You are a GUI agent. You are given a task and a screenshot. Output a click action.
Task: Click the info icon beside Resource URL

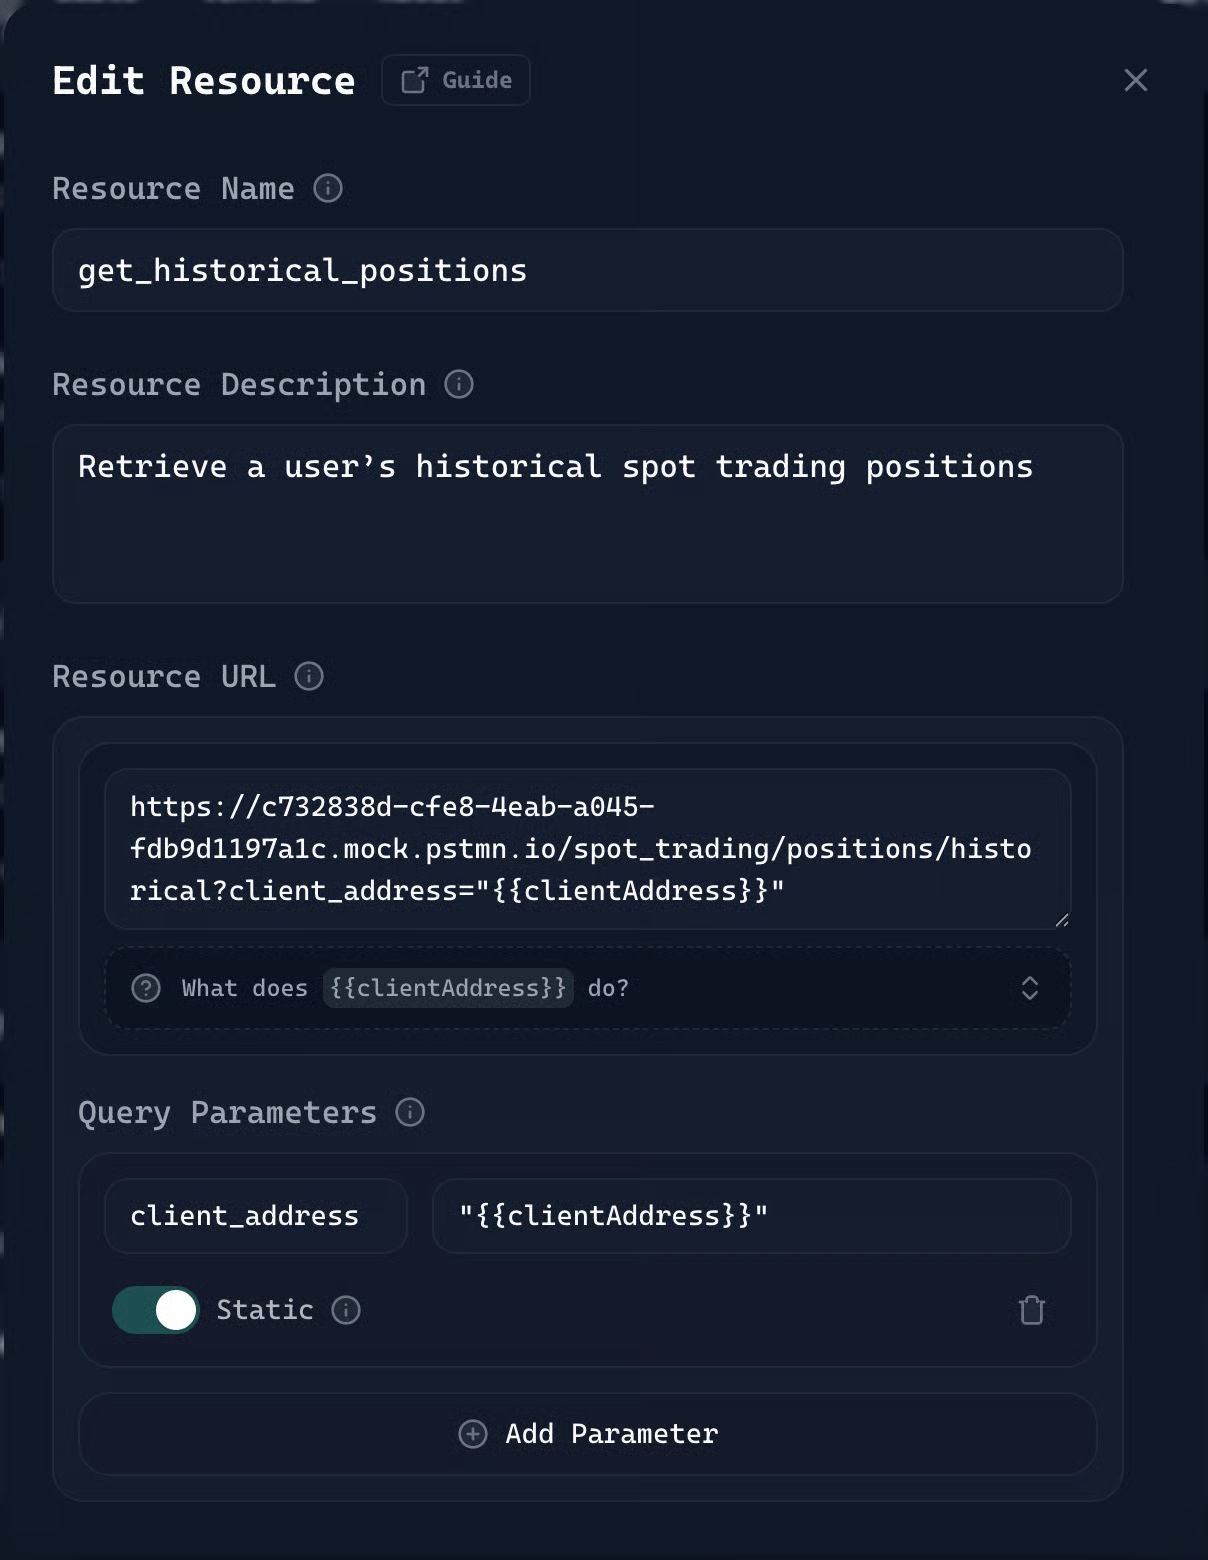click(309, 676)
